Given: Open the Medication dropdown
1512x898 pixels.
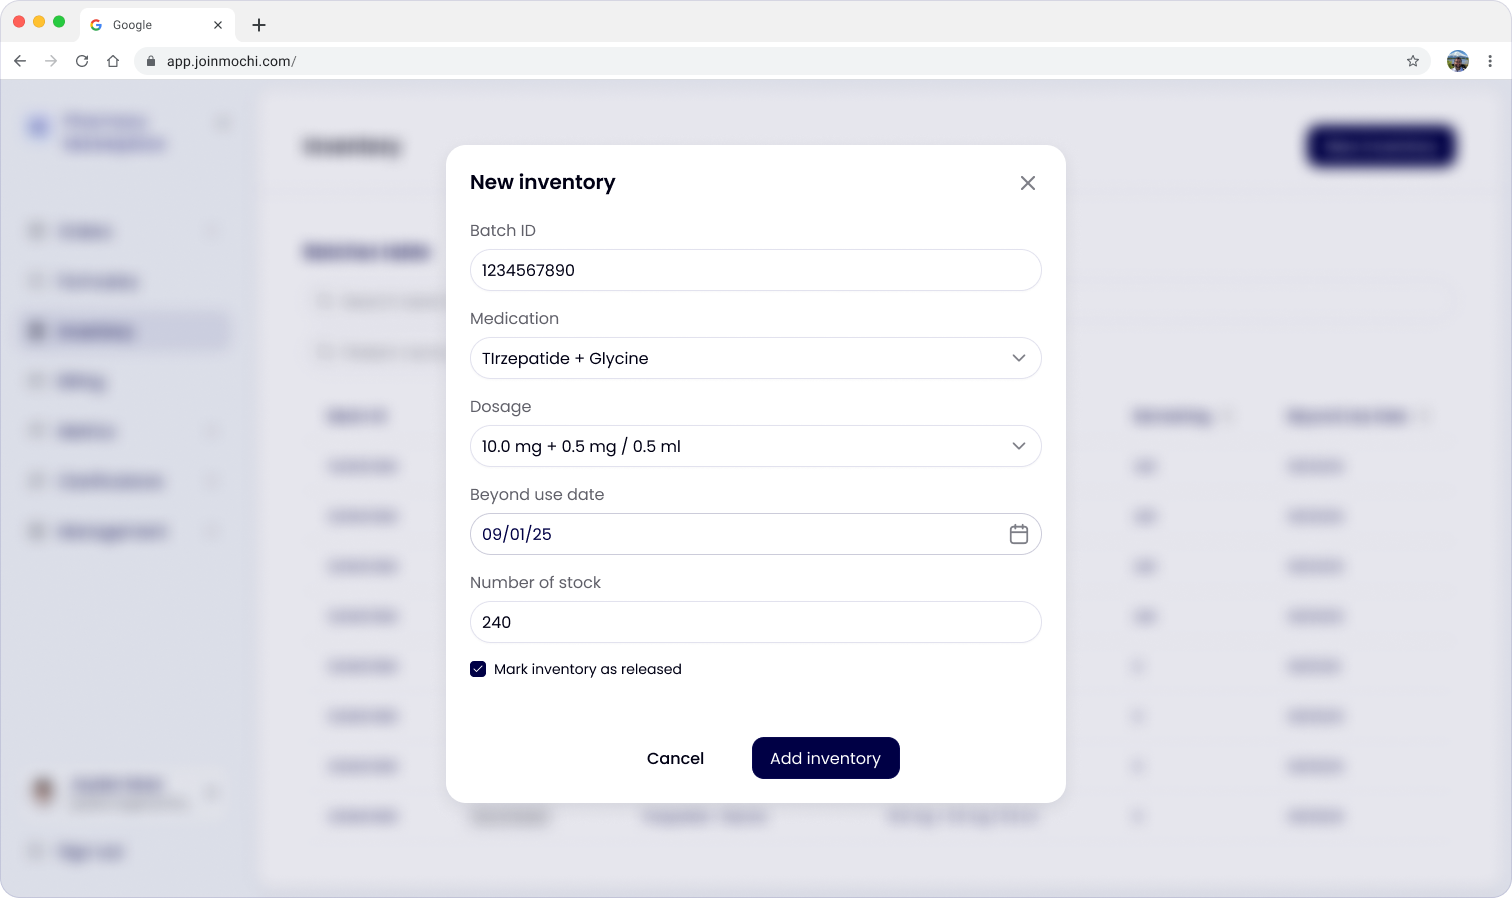Looking at the screenshot, I should click(x=755, y=358).
